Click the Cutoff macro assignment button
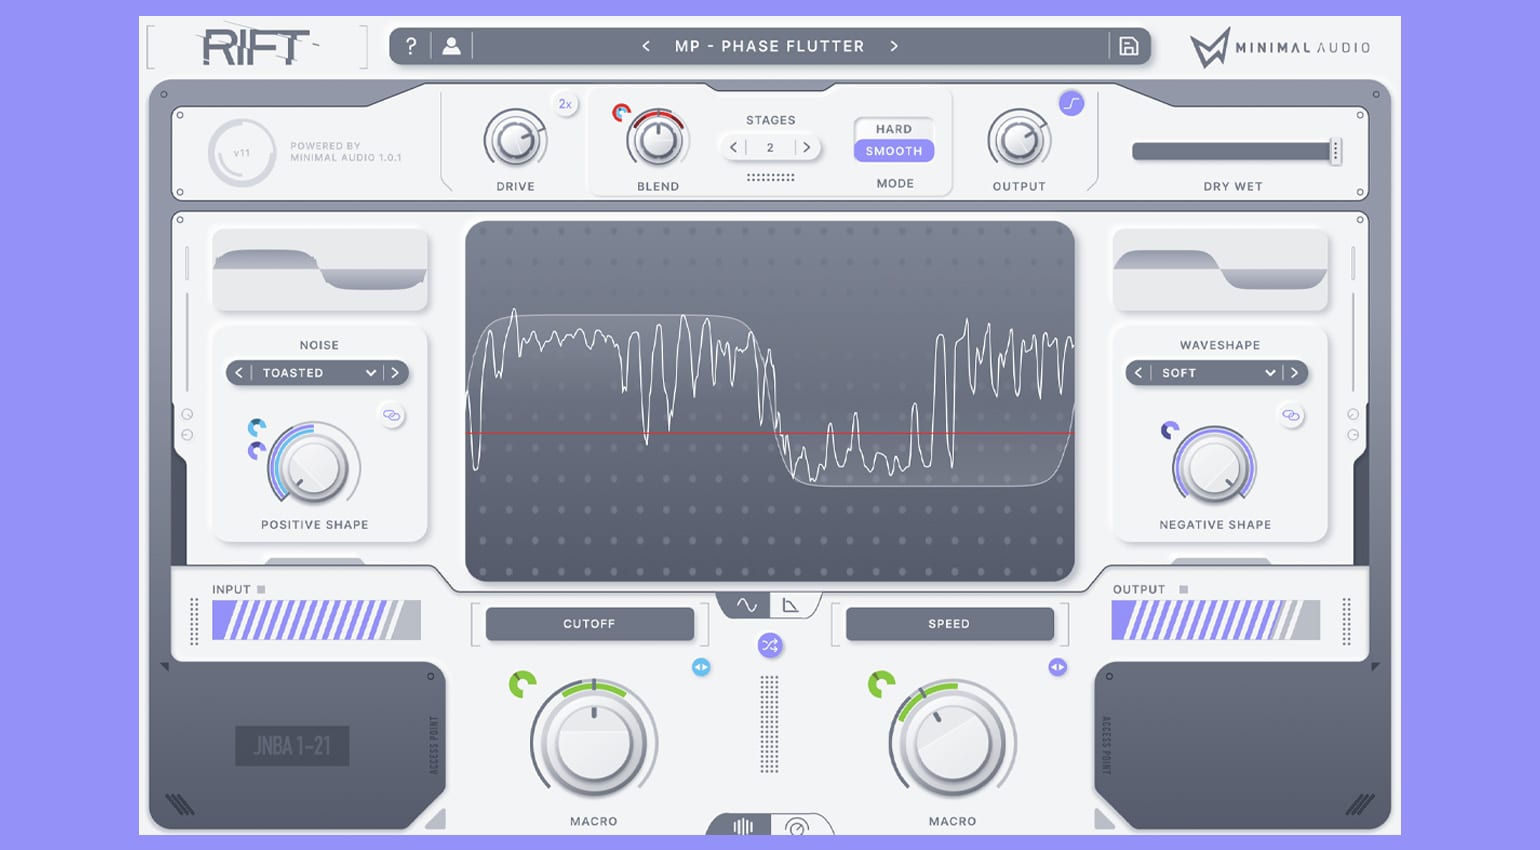1540x850 pixels. [x=589, y=624]
